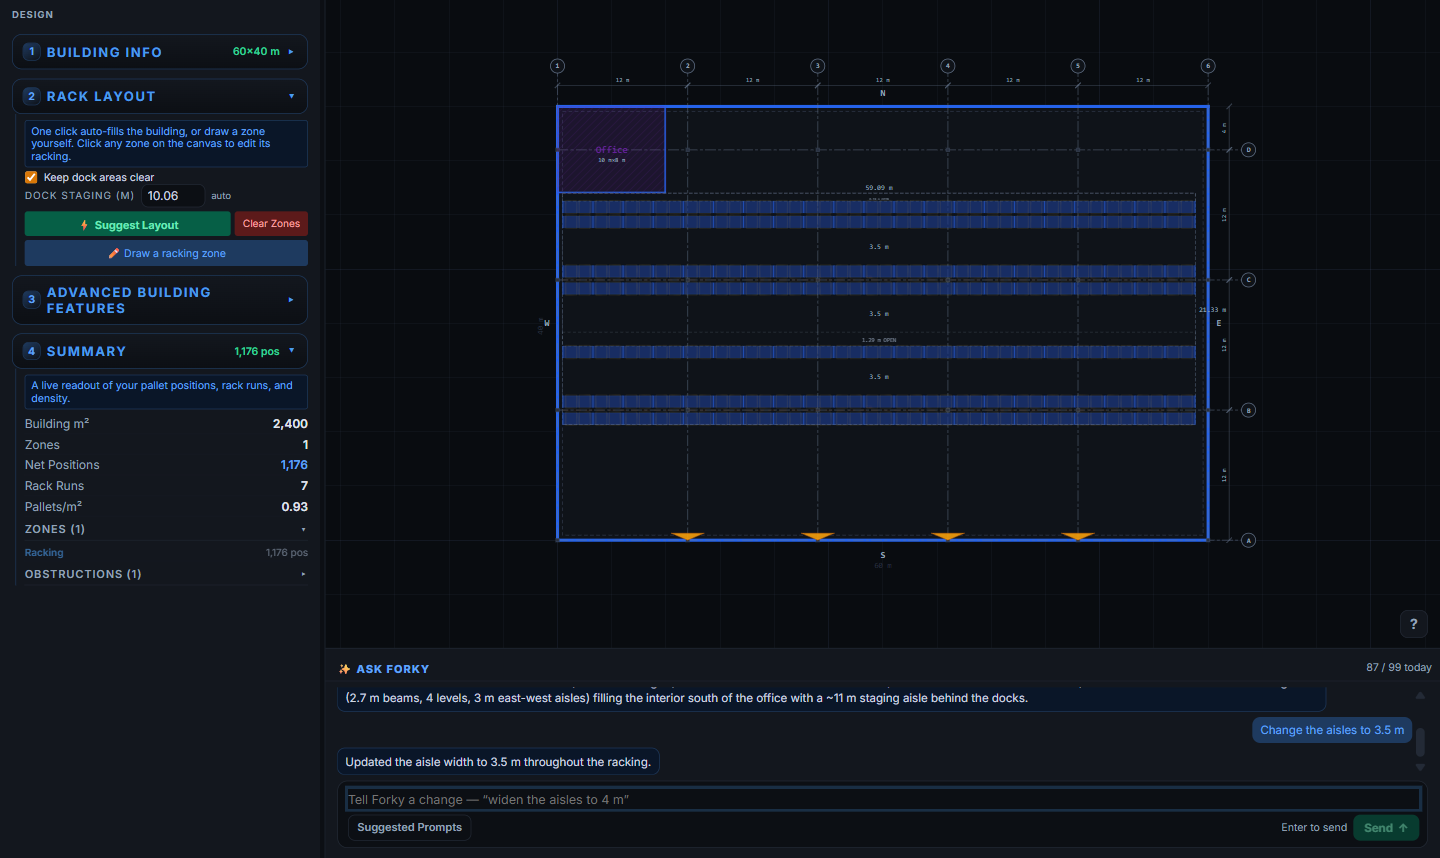Expand the Advanced Building Features arrow
The height and width of the screenshot is (858, 1440).
pos(291,300)
